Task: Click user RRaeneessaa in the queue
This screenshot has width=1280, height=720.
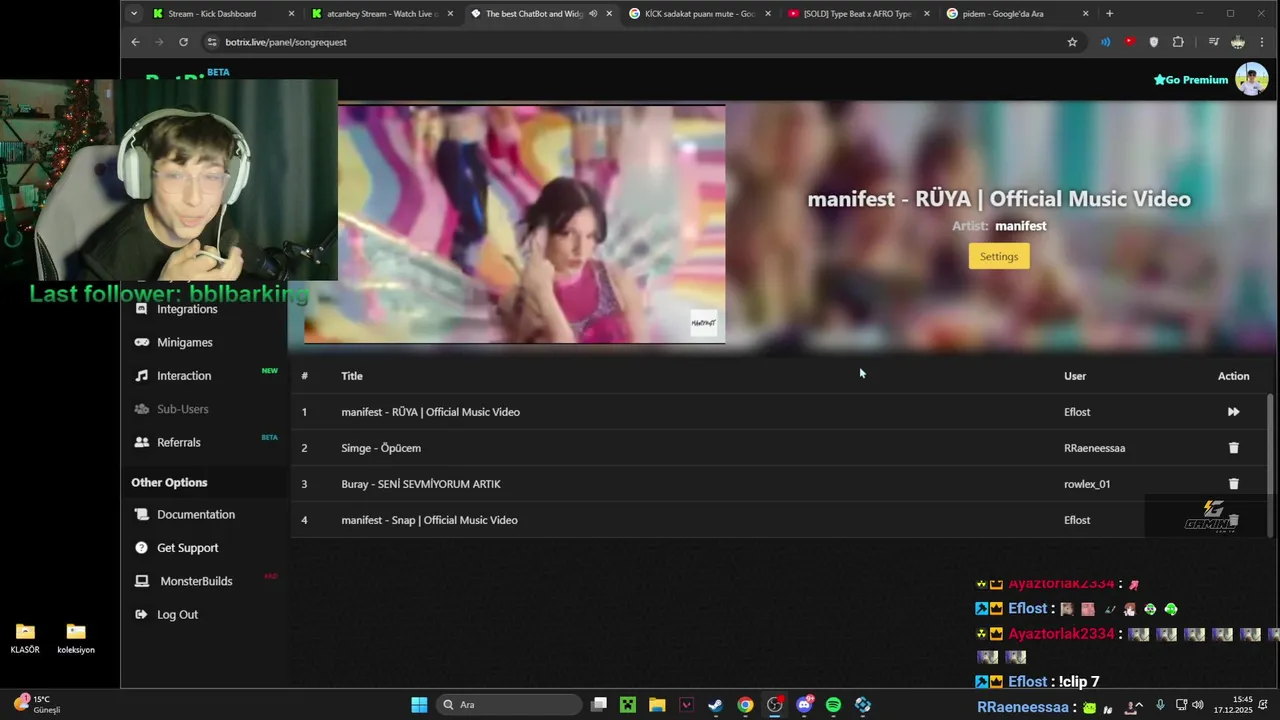Action: 1094,448
